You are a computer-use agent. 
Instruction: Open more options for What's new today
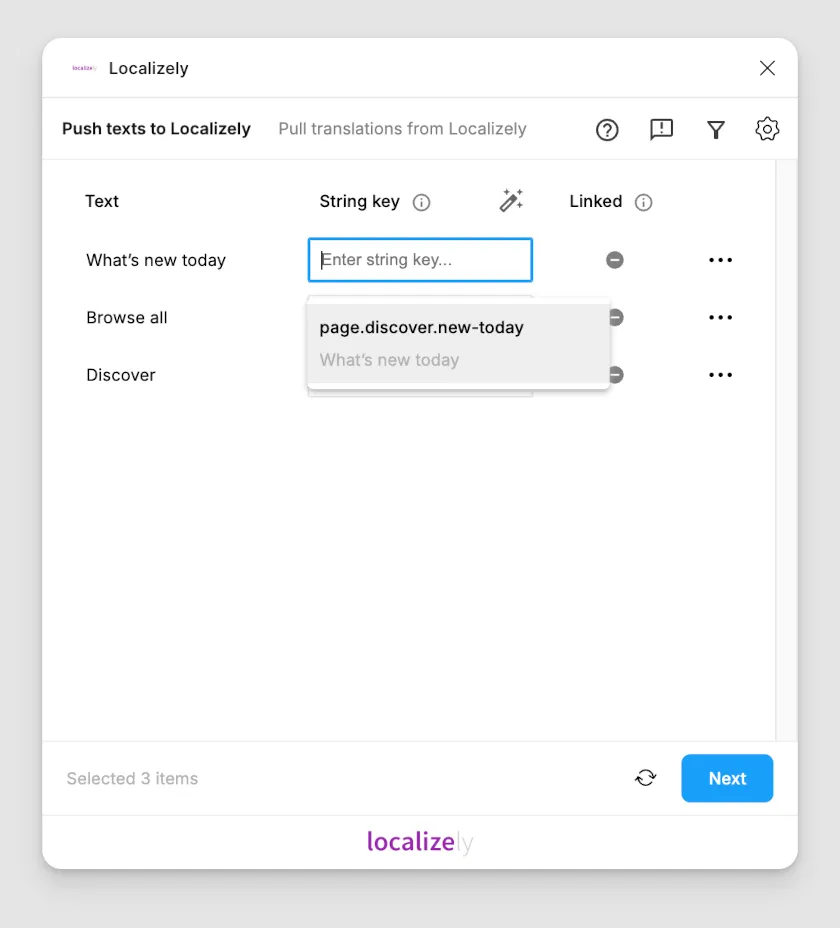pyautogui.click(x=720, y=260)
